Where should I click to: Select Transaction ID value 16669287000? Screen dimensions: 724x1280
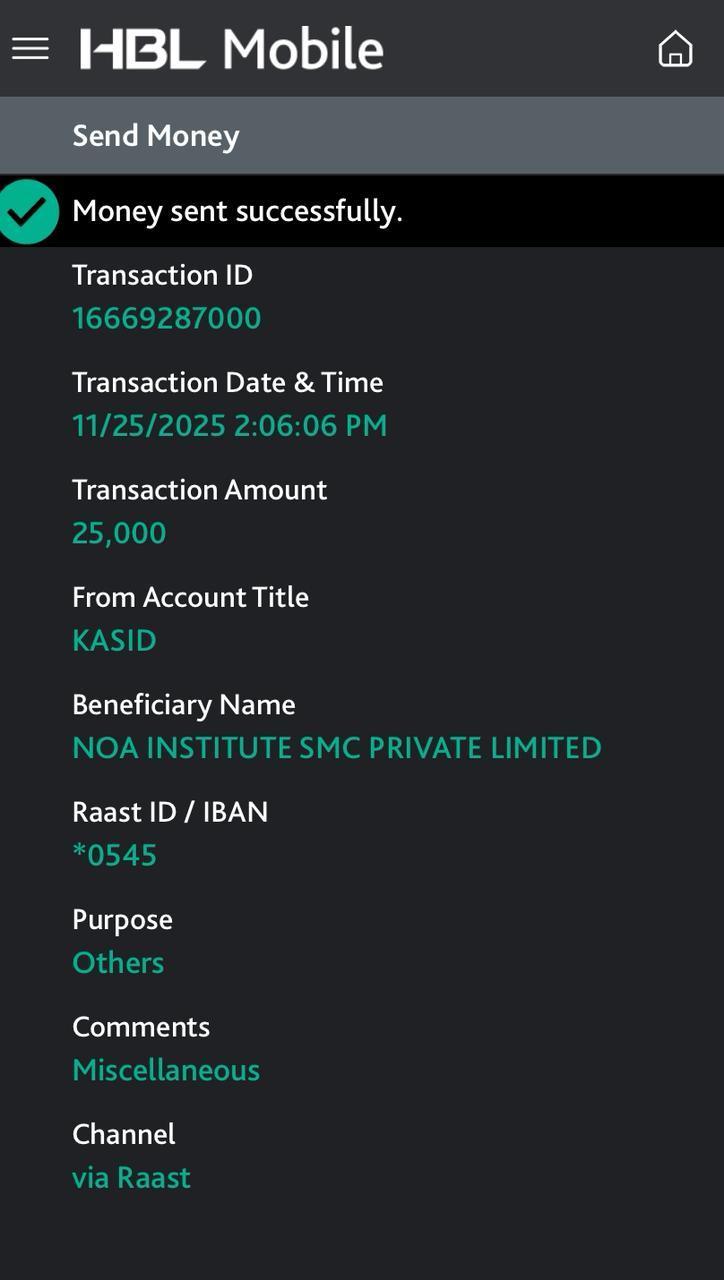(x=166, y=318)
